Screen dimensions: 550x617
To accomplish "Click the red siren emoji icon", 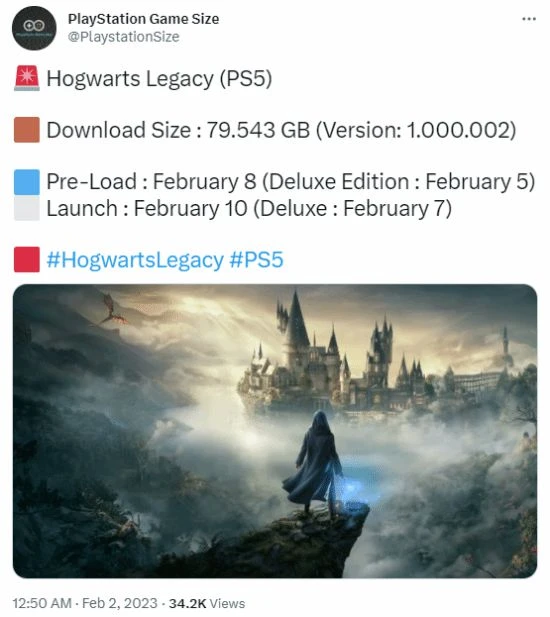I will (x=27, y=78).
